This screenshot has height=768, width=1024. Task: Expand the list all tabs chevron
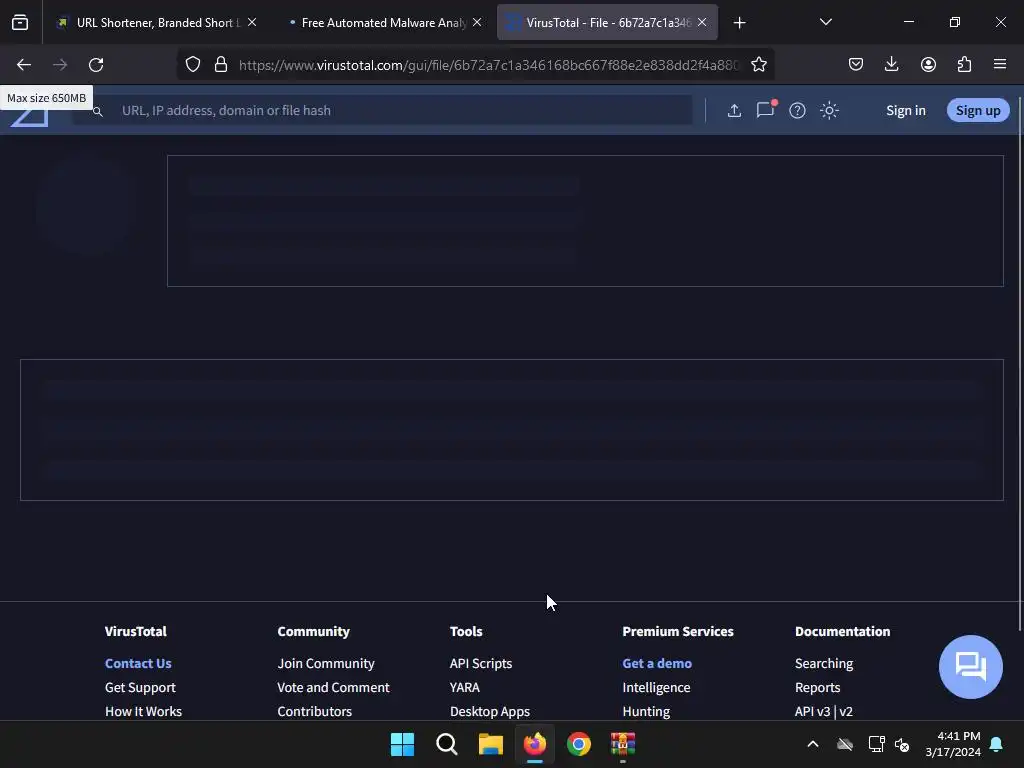tap(825, 22)
